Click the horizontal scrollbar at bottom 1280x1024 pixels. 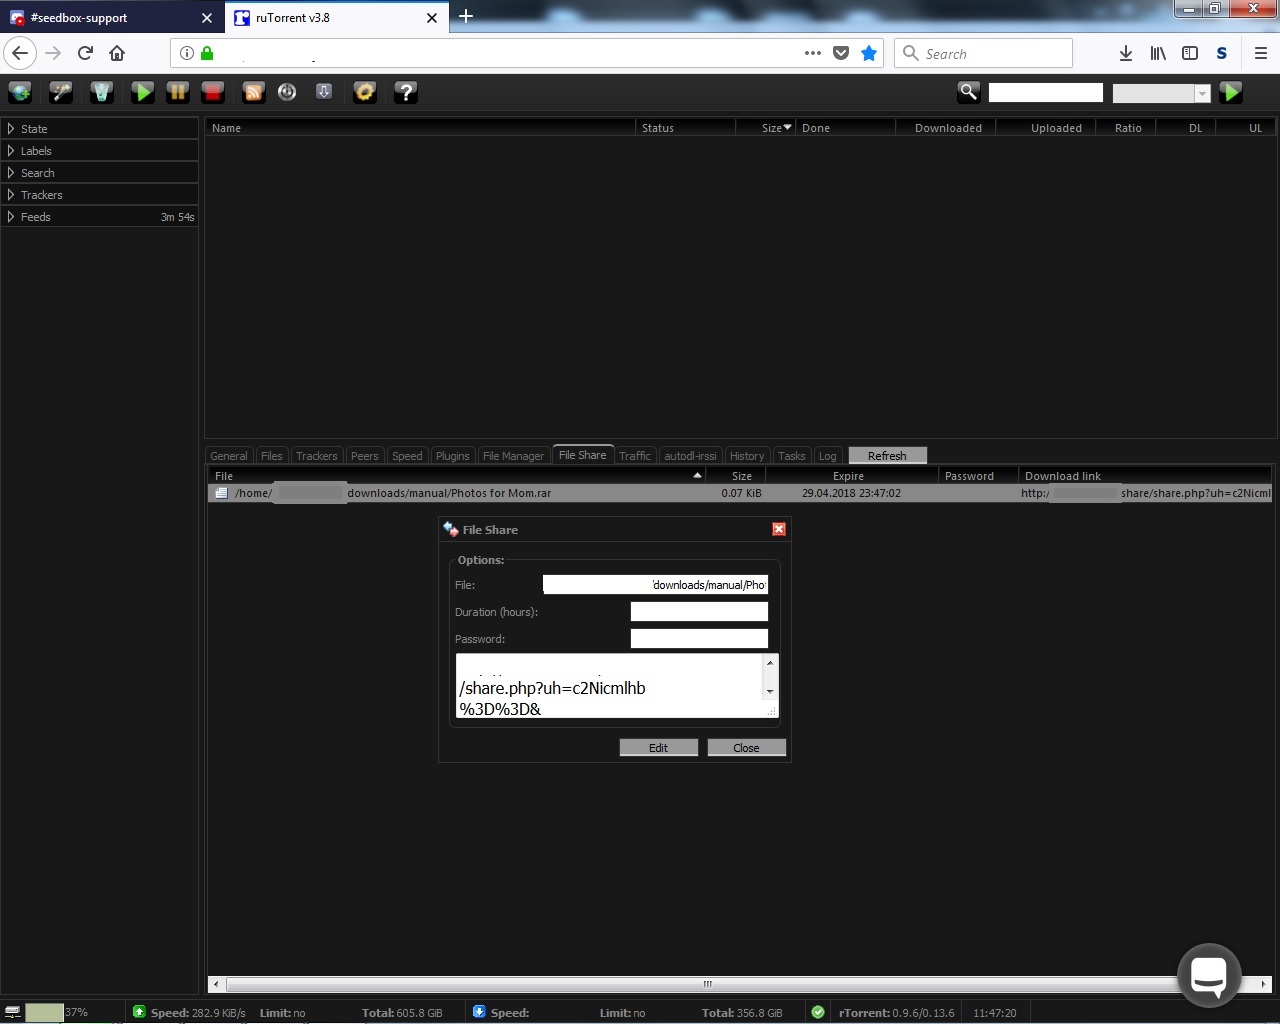707,984
